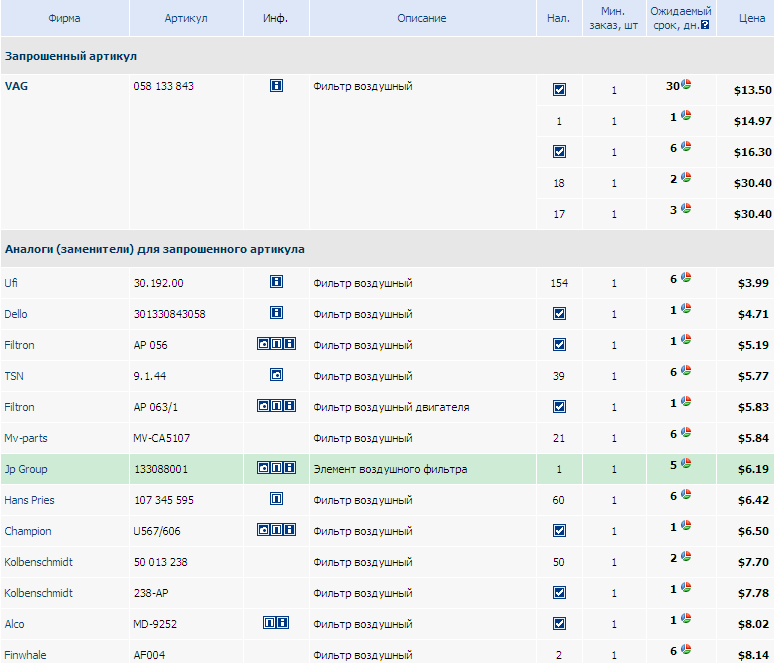
Task: Open the parameters icon for Filtron AP 056
Action: (276, 344)
